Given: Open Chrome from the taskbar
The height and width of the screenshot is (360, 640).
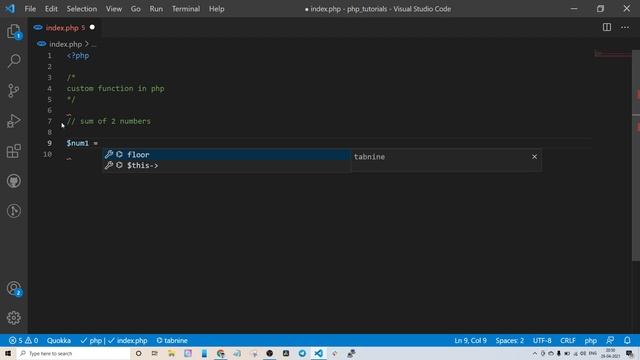Looking at the screenshot, I should pos(220,353).
